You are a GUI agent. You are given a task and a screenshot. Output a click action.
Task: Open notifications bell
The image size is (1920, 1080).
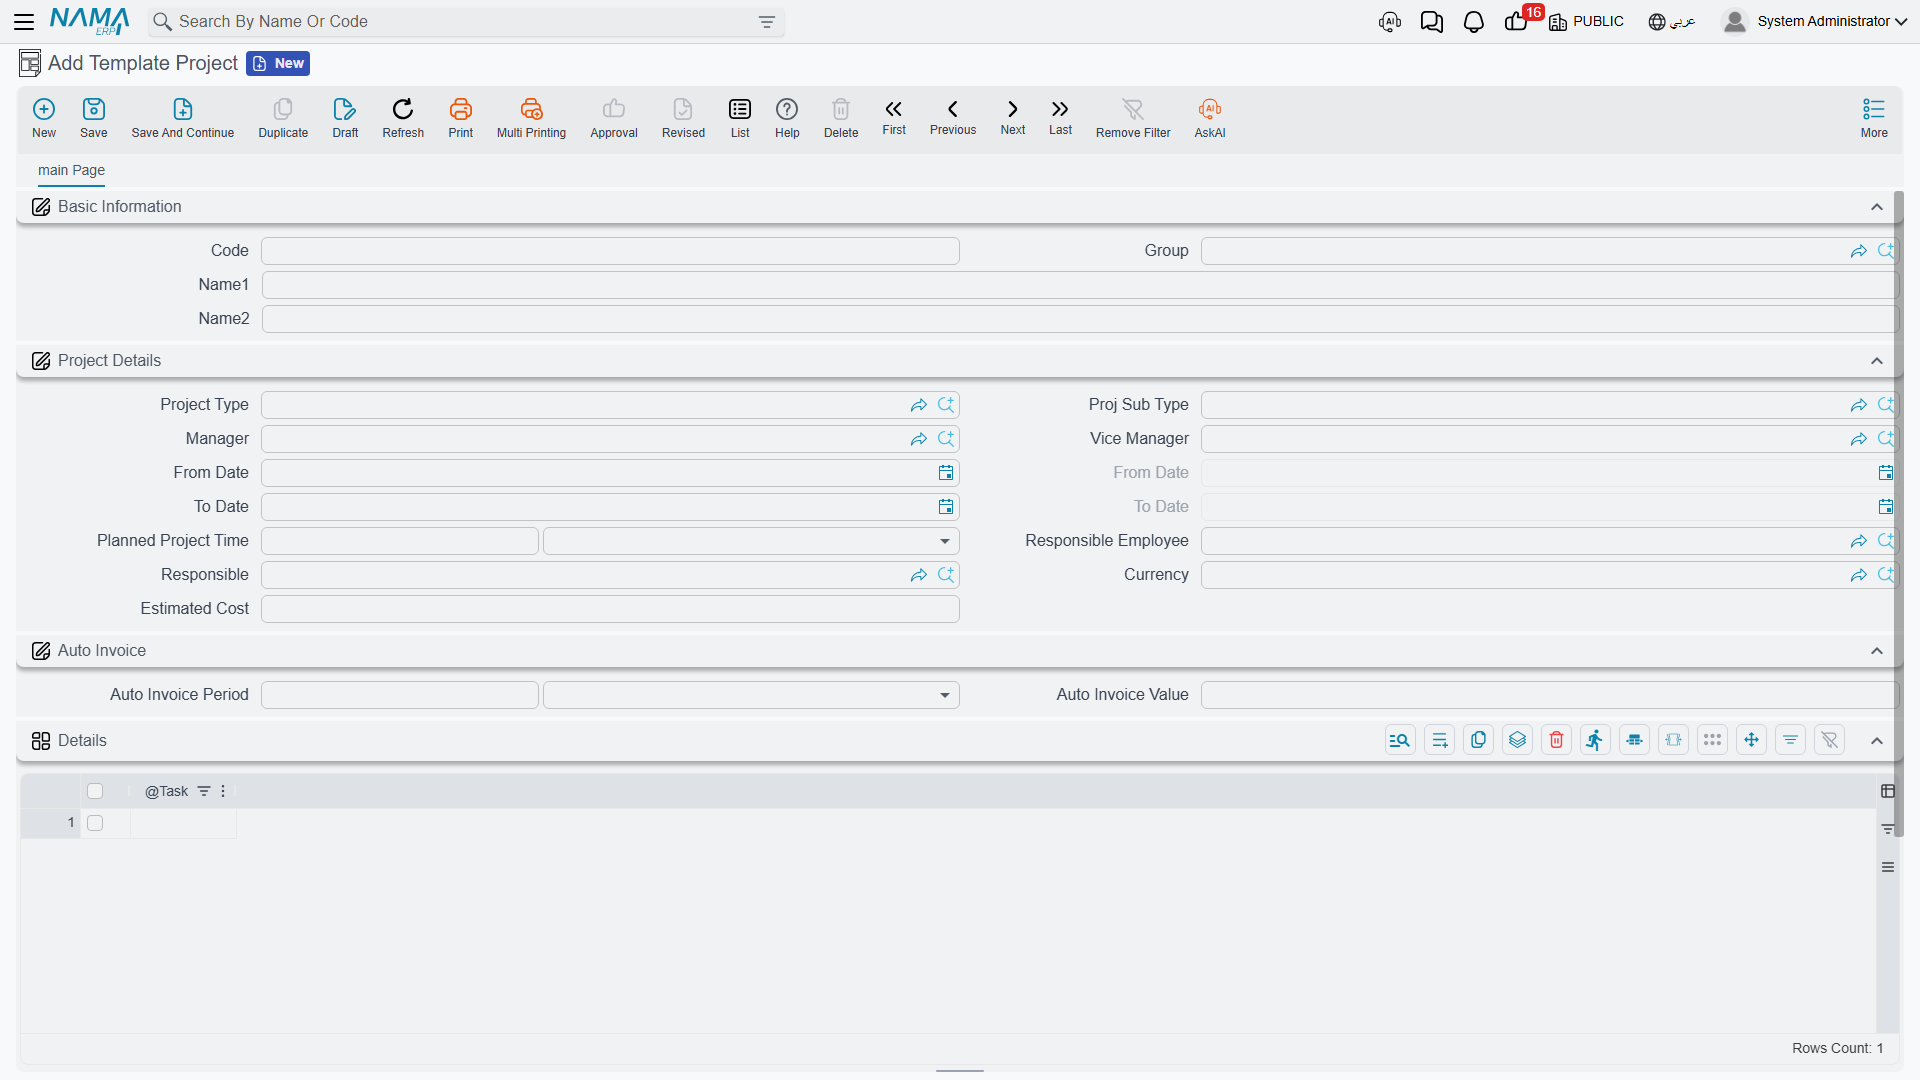[x=1474, y=22]
